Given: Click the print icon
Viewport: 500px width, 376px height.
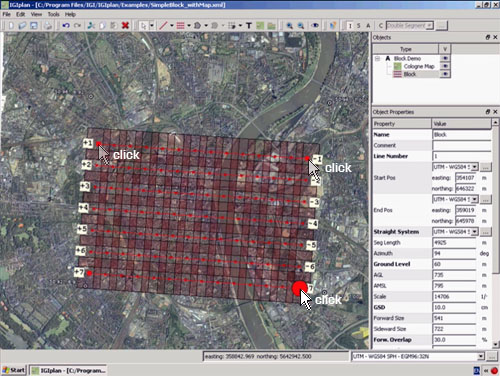Looking at the screenshot, I should pos(48,25).
